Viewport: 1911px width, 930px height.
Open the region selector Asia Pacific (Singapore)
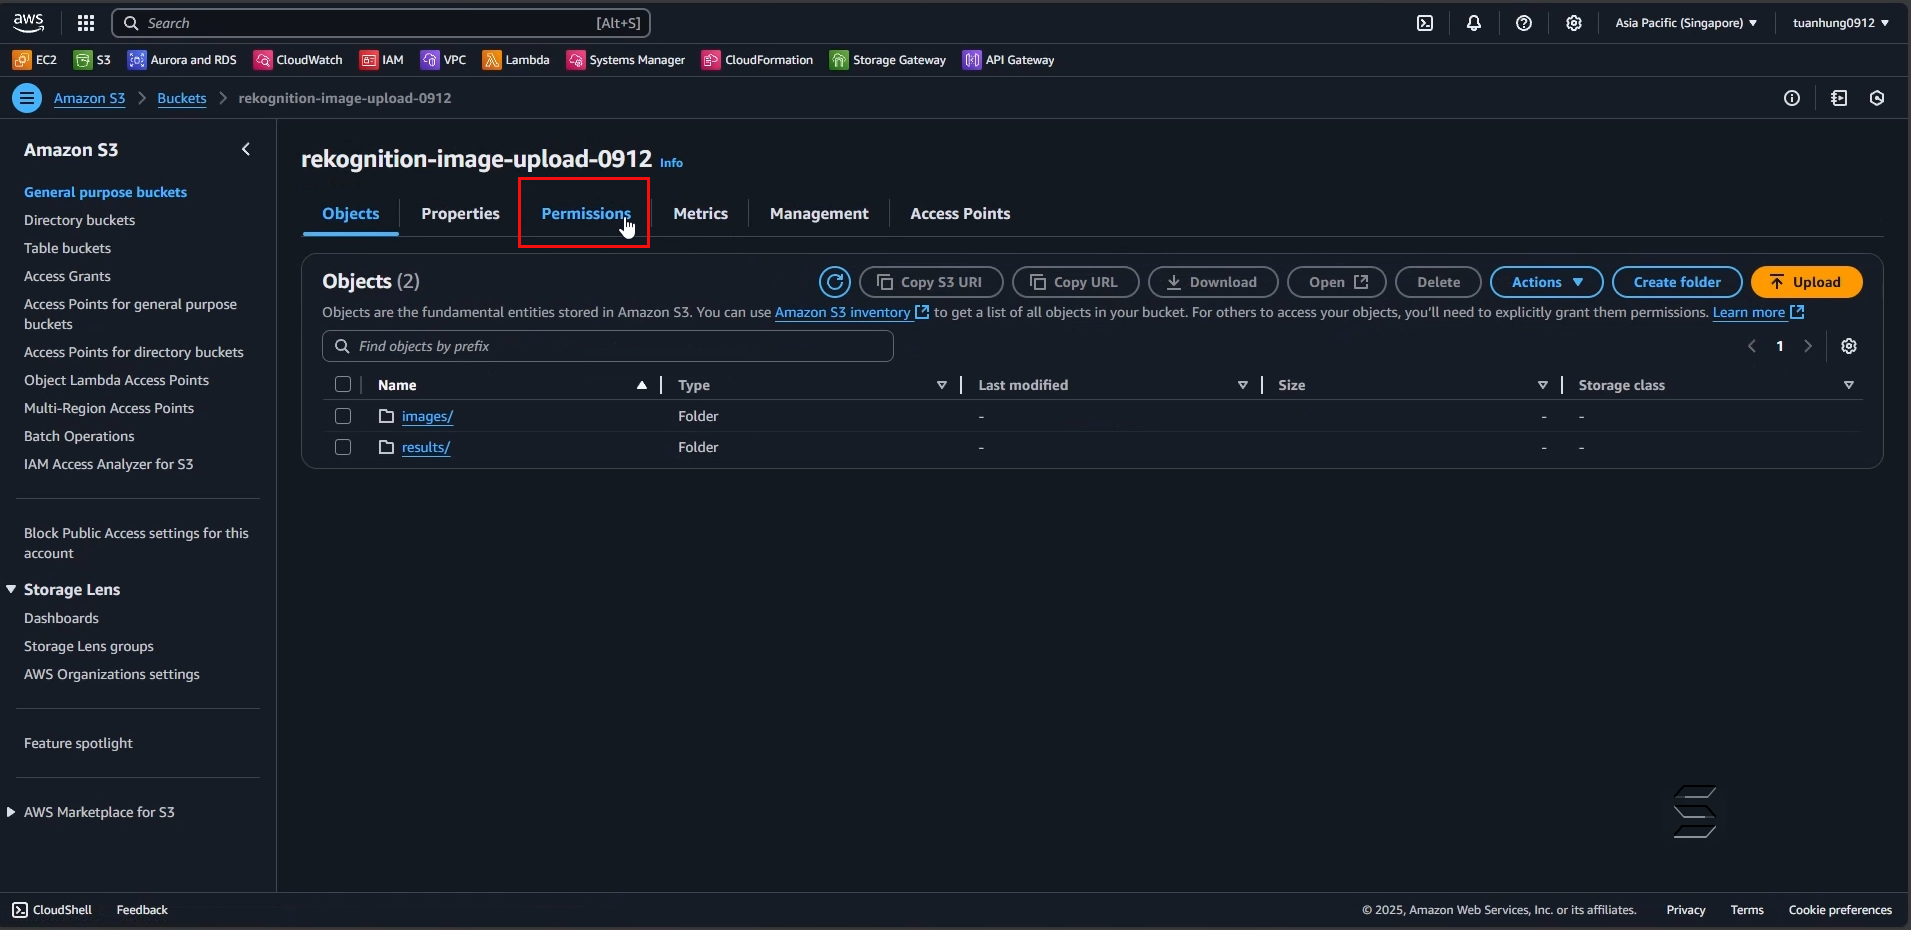point(1686,23)
